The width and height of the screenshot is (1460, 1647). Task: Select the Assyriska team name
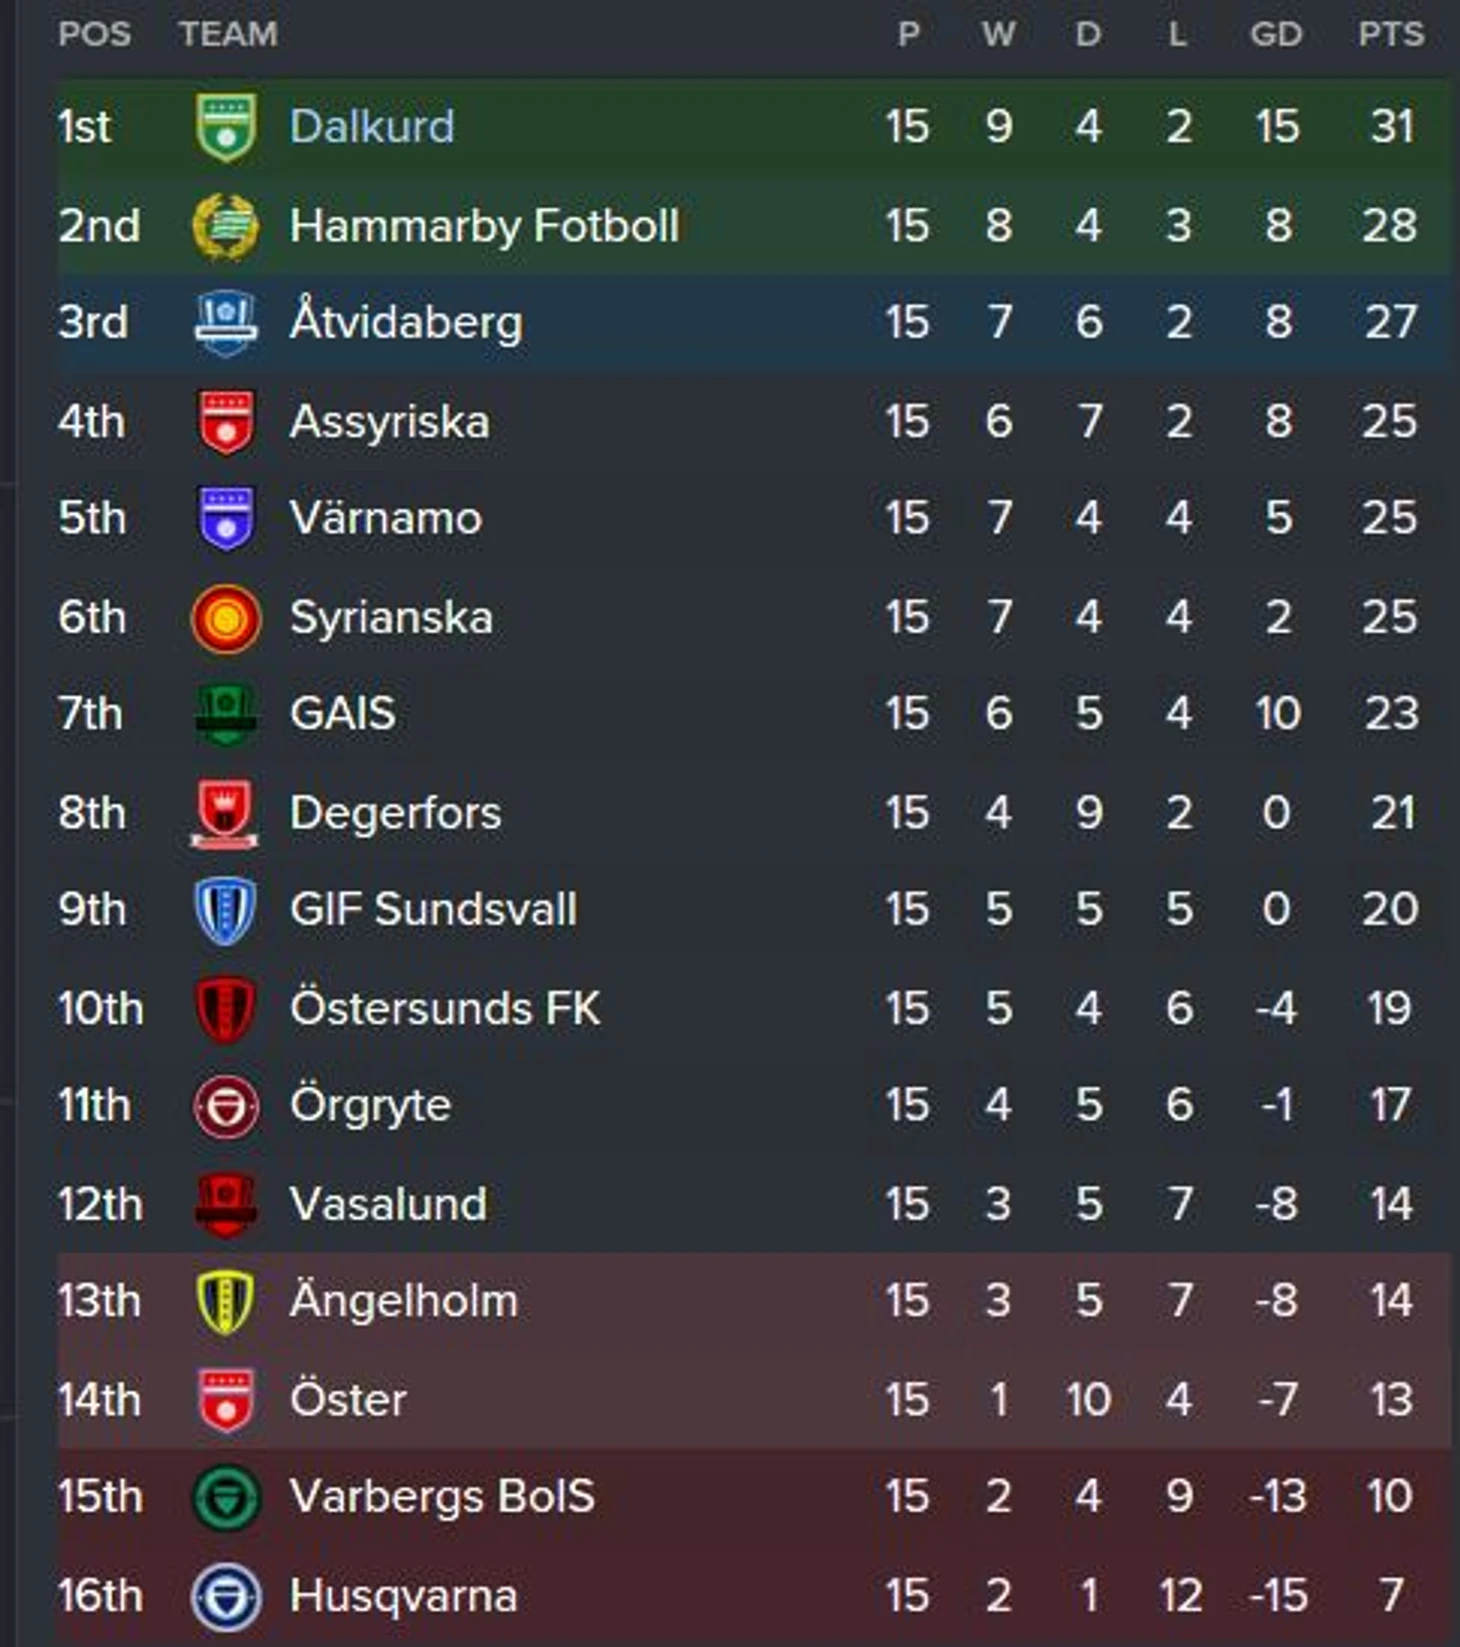(x=390, y=421)
